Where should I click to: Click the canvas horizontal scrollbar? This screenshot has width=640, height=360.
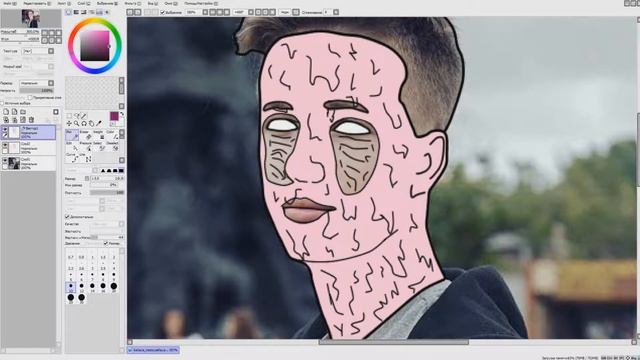393,342
